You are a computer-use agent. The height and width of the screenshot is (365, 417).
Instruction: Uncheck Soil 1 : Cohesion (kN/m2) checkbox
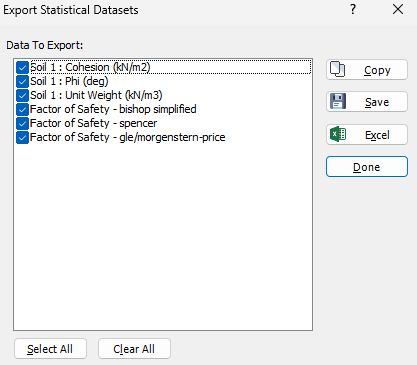(22, 68)
